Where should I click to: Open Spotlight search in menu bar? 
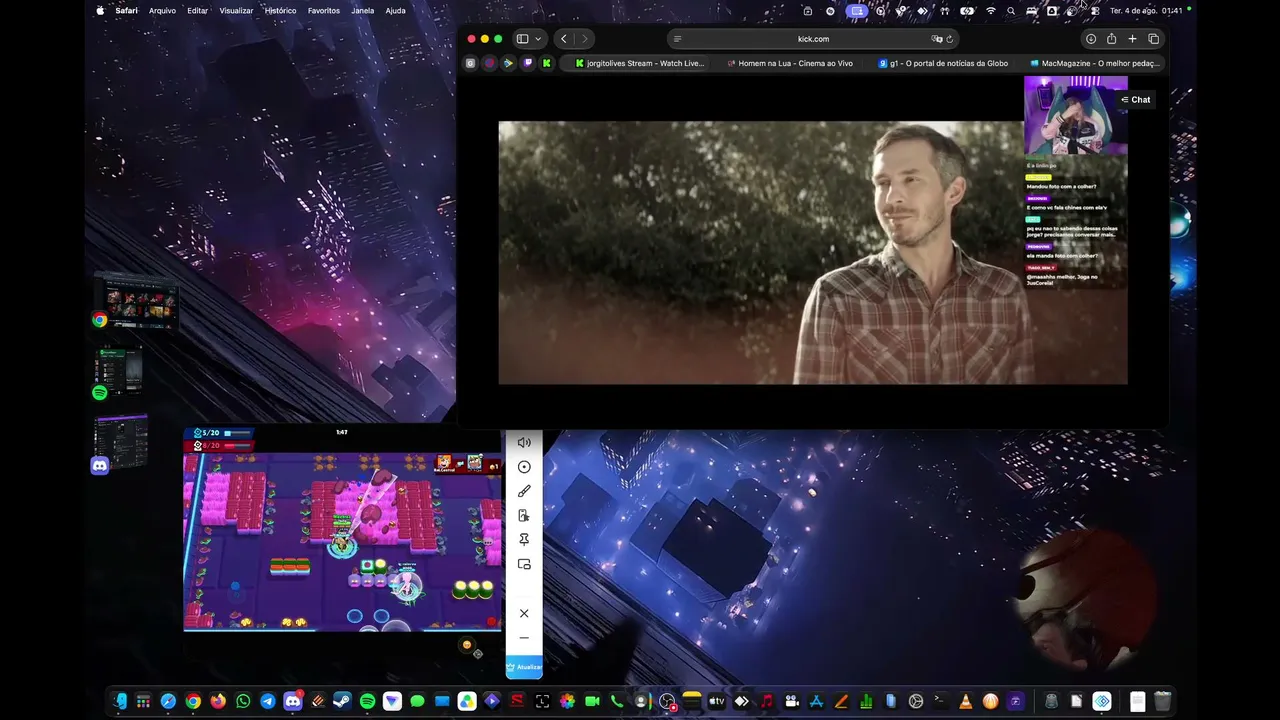pos(1011,11)
